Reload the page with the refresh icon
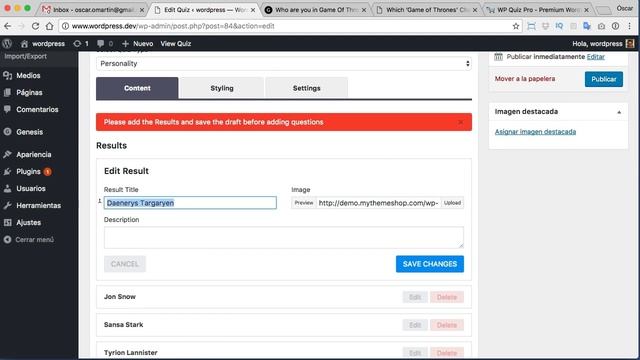The width and height of the screenshot is (640, 360). coord(36,26)
